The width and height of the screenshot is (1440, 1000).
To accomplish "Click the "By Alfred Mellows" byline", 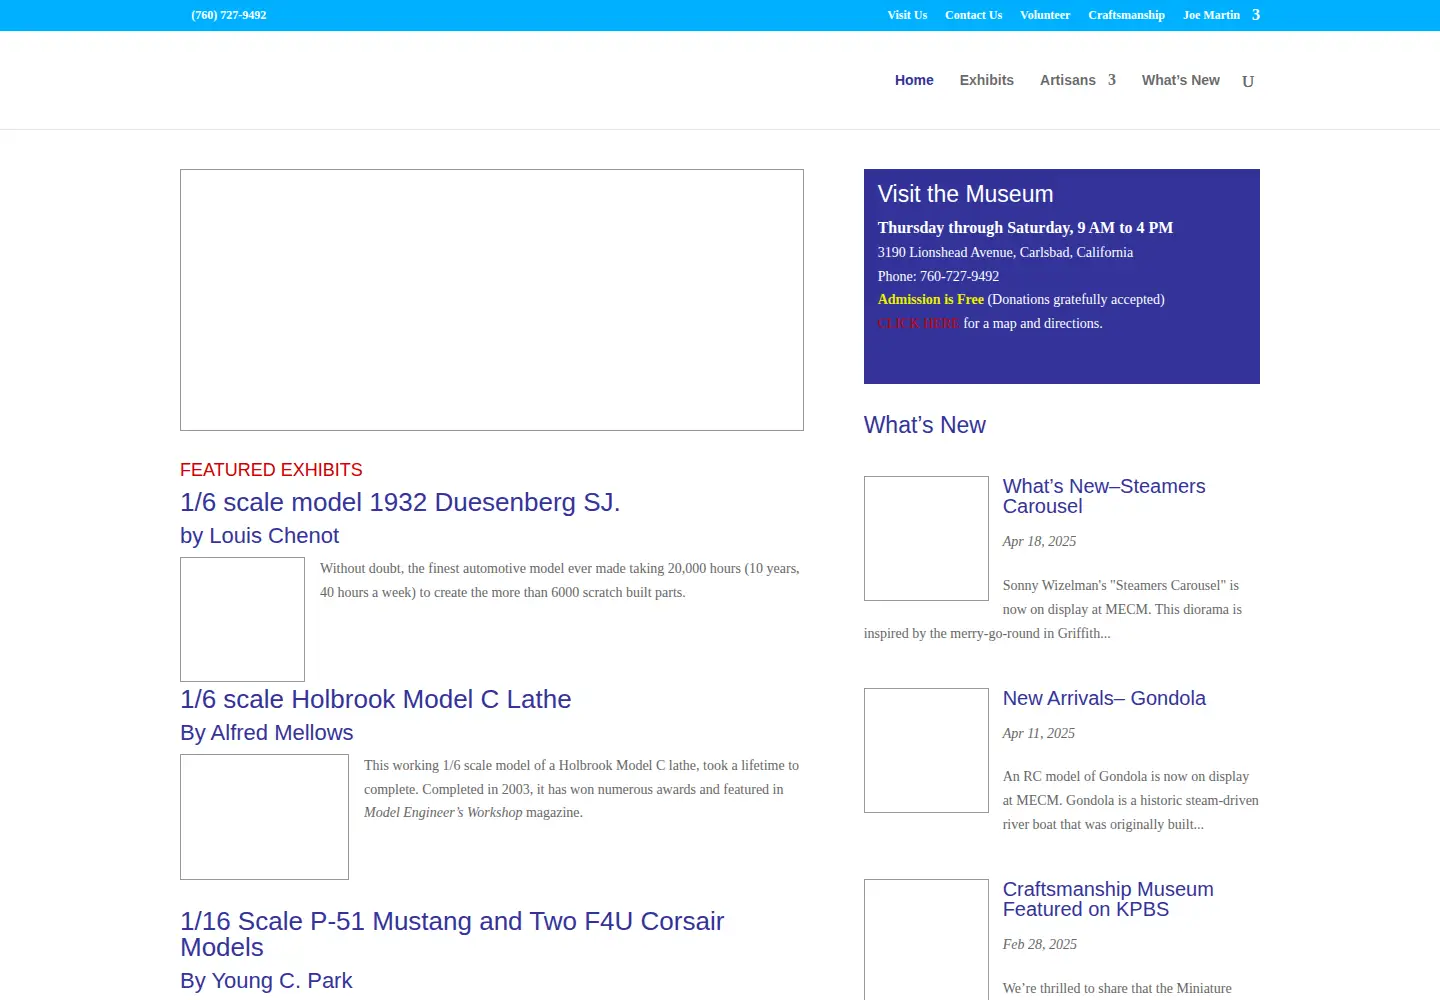I will (266, 733).
